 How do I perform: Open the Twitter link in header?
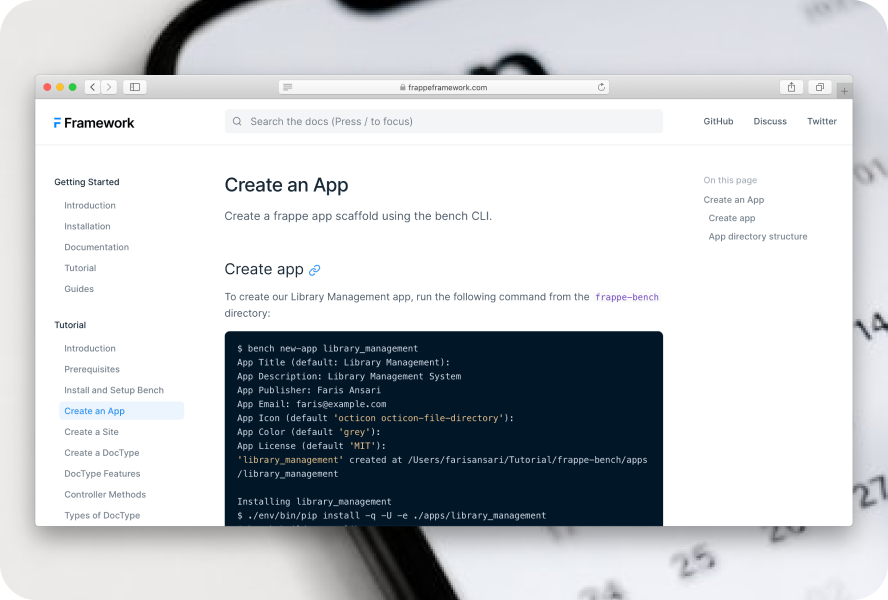[822, 121]
